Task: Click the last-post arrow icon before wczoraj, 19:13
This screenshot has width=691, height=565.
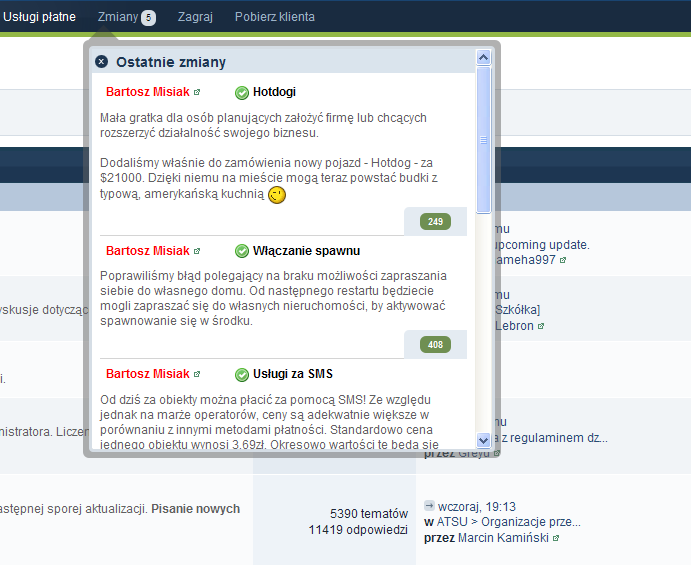Action: coord(429,506)
